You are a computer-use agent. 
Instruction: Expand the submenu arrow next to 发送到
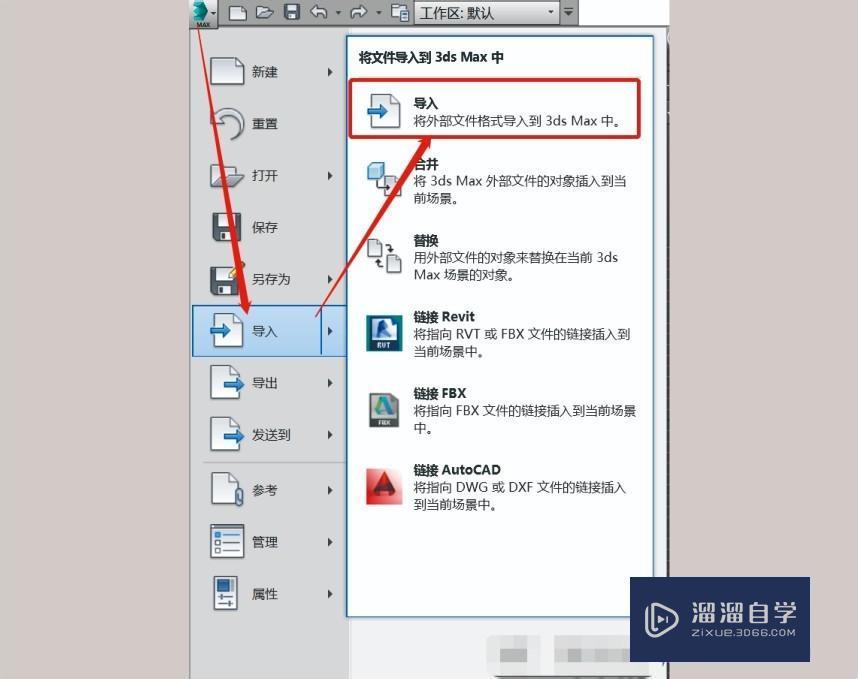tap(330, 434)
